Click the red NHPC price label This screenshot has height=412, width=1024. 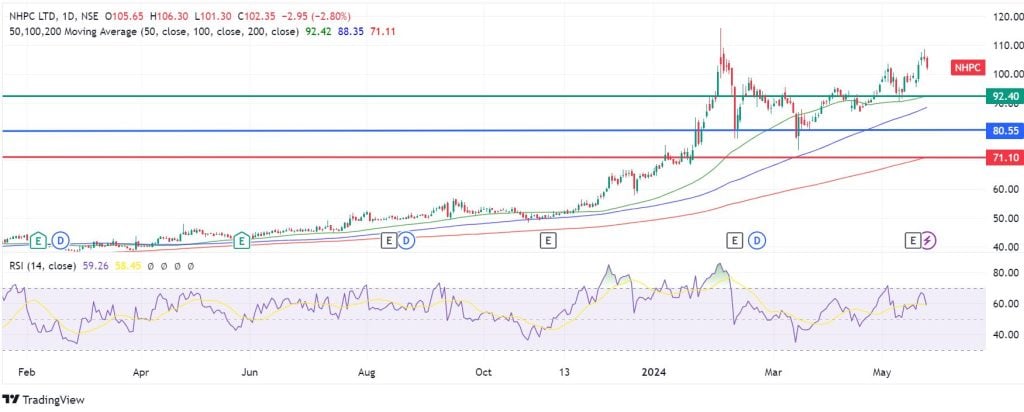968,67
